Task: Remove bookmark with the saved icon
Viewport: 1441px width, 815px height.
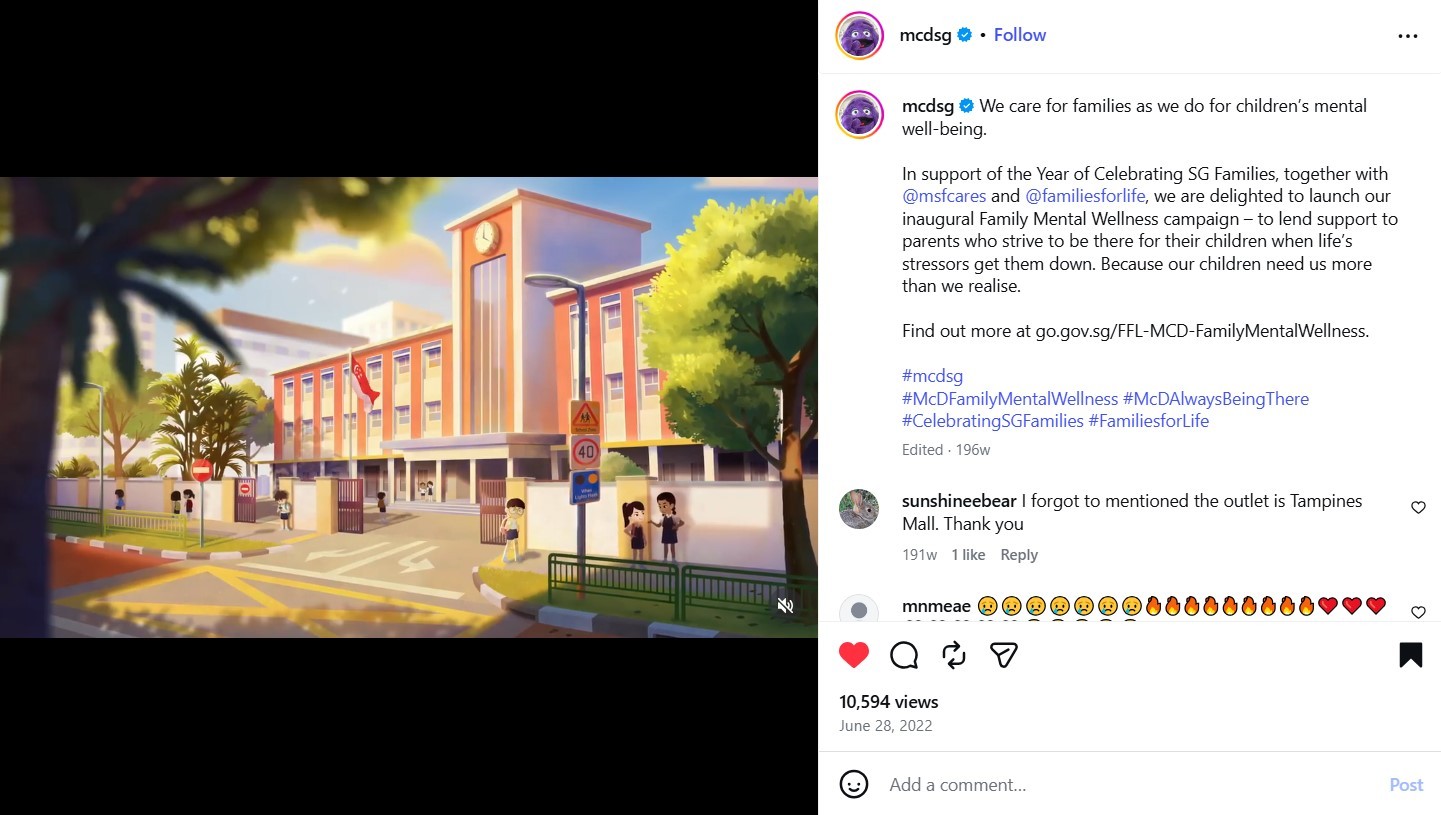Action: 1411,655
